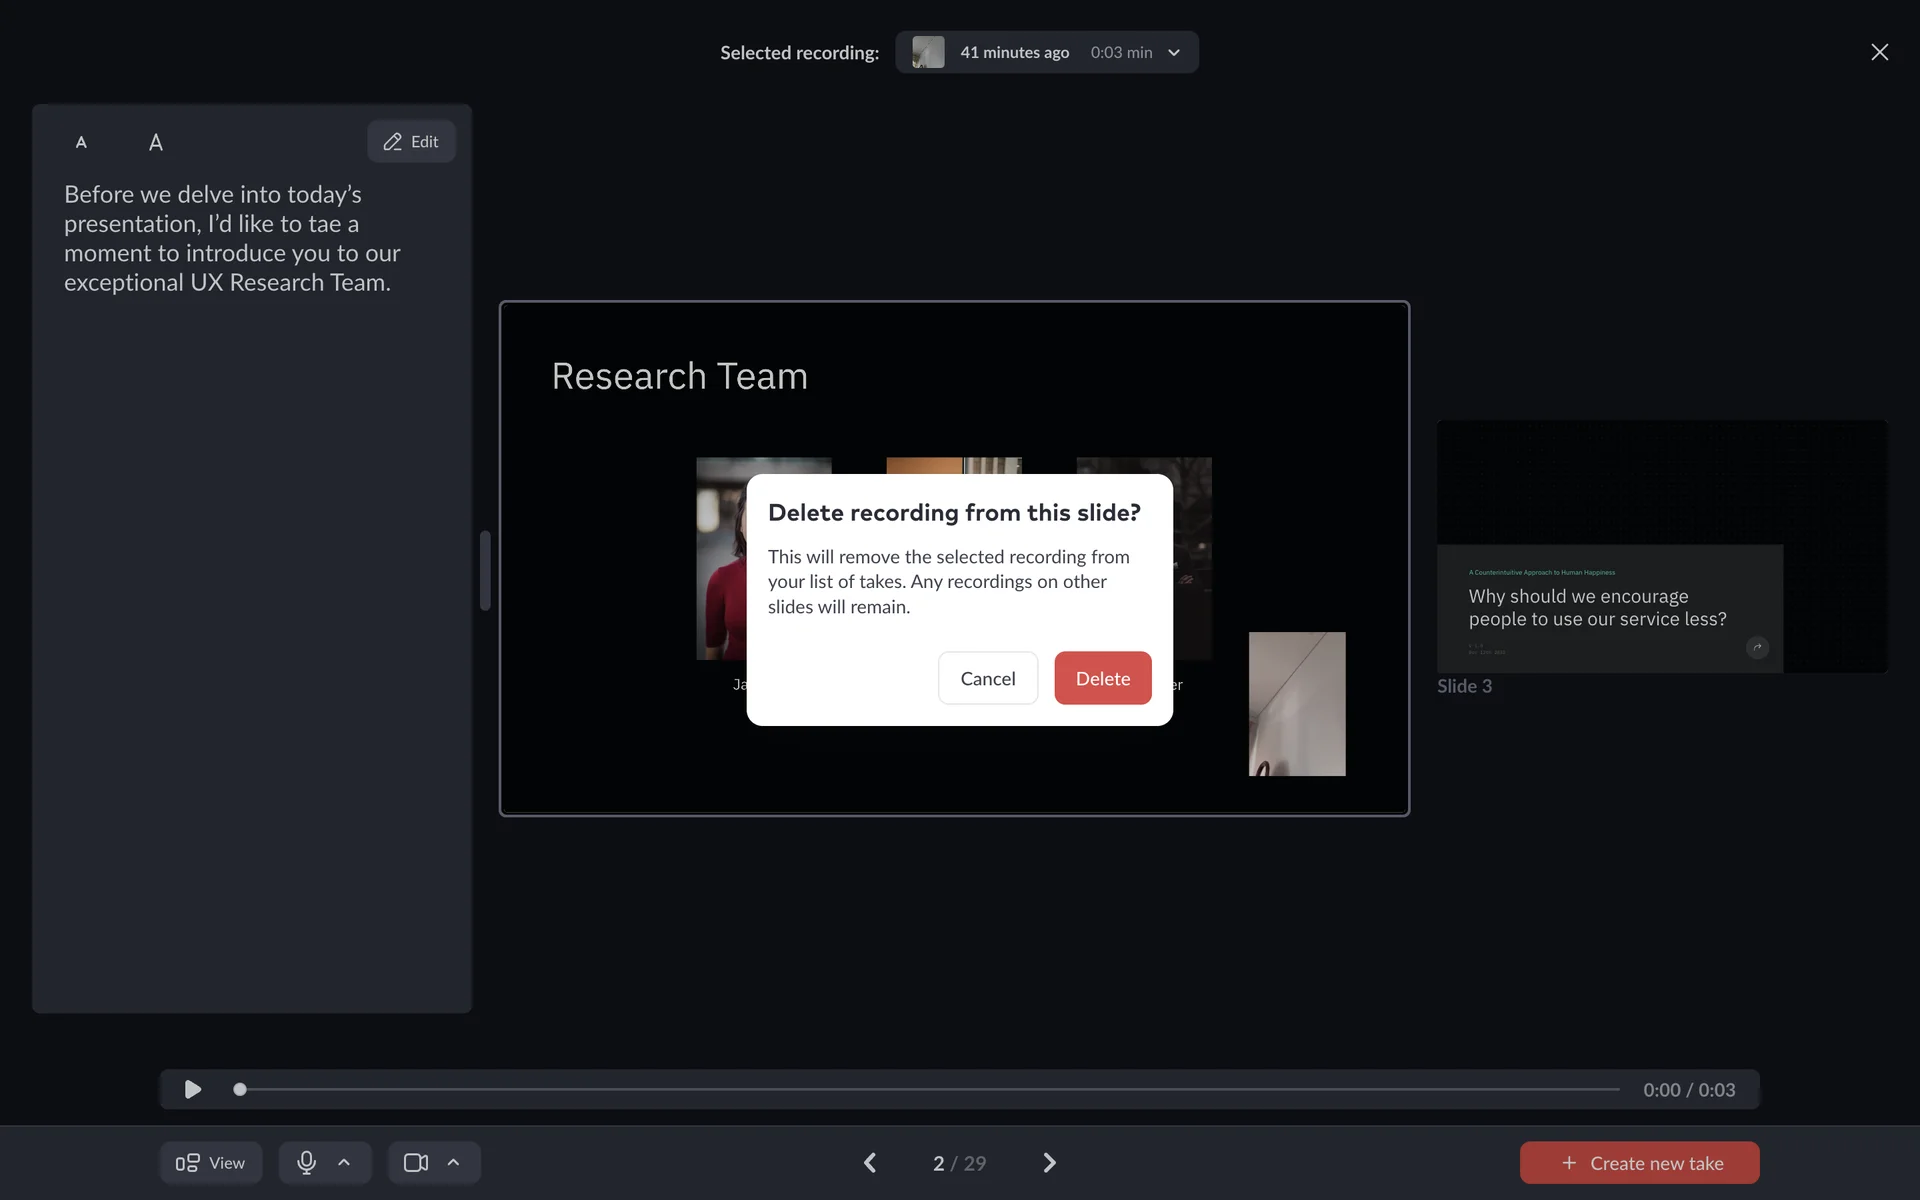
Task: Go to the previous slide arrow
Action: coord(870,1162)
